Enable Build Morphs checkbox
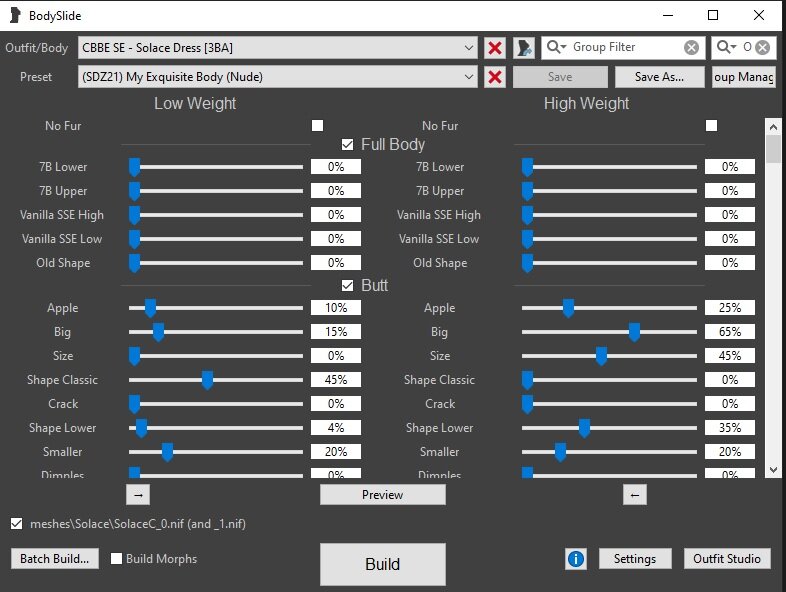 116,558
